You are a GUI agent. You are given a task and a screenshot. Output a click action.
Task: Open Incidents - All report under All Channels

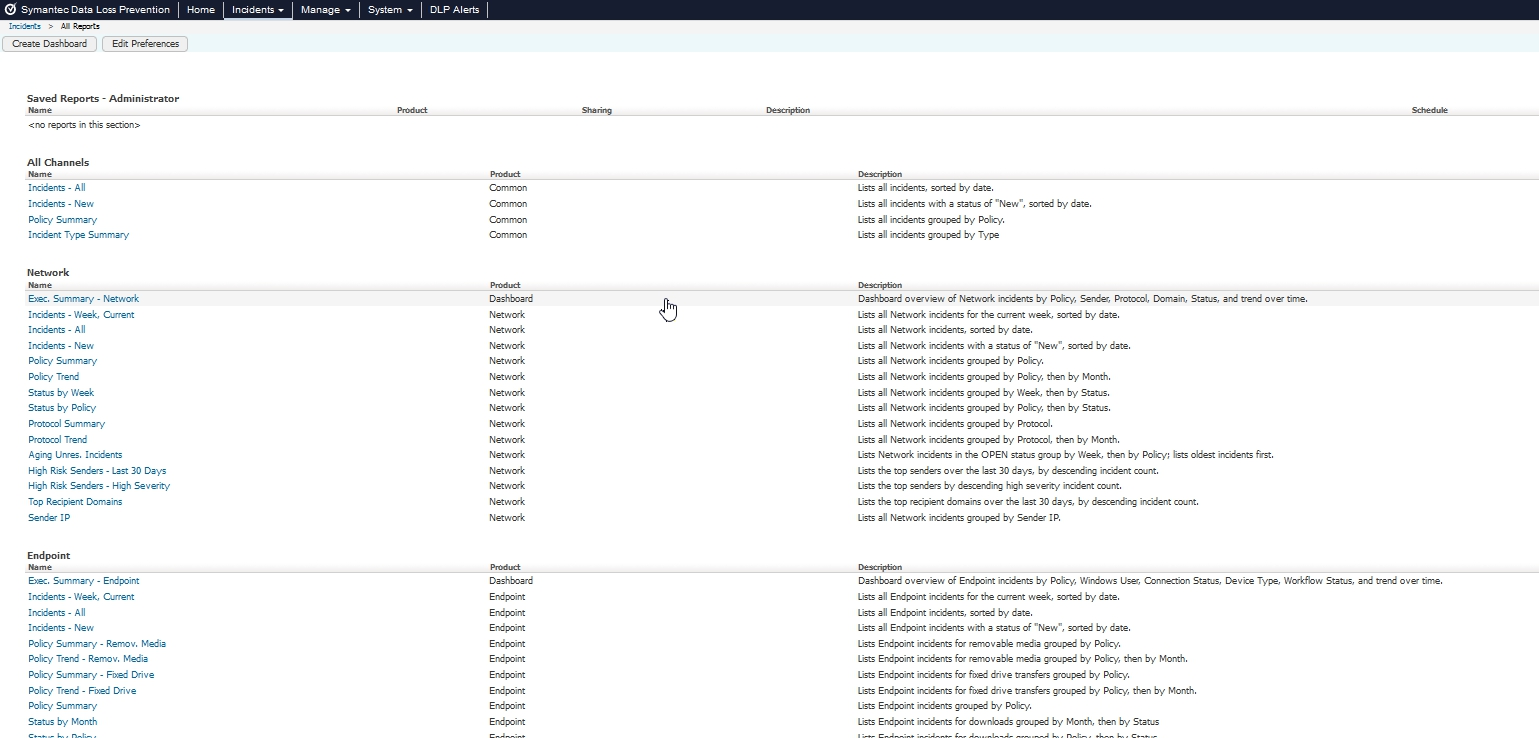(x=57, y=188)
